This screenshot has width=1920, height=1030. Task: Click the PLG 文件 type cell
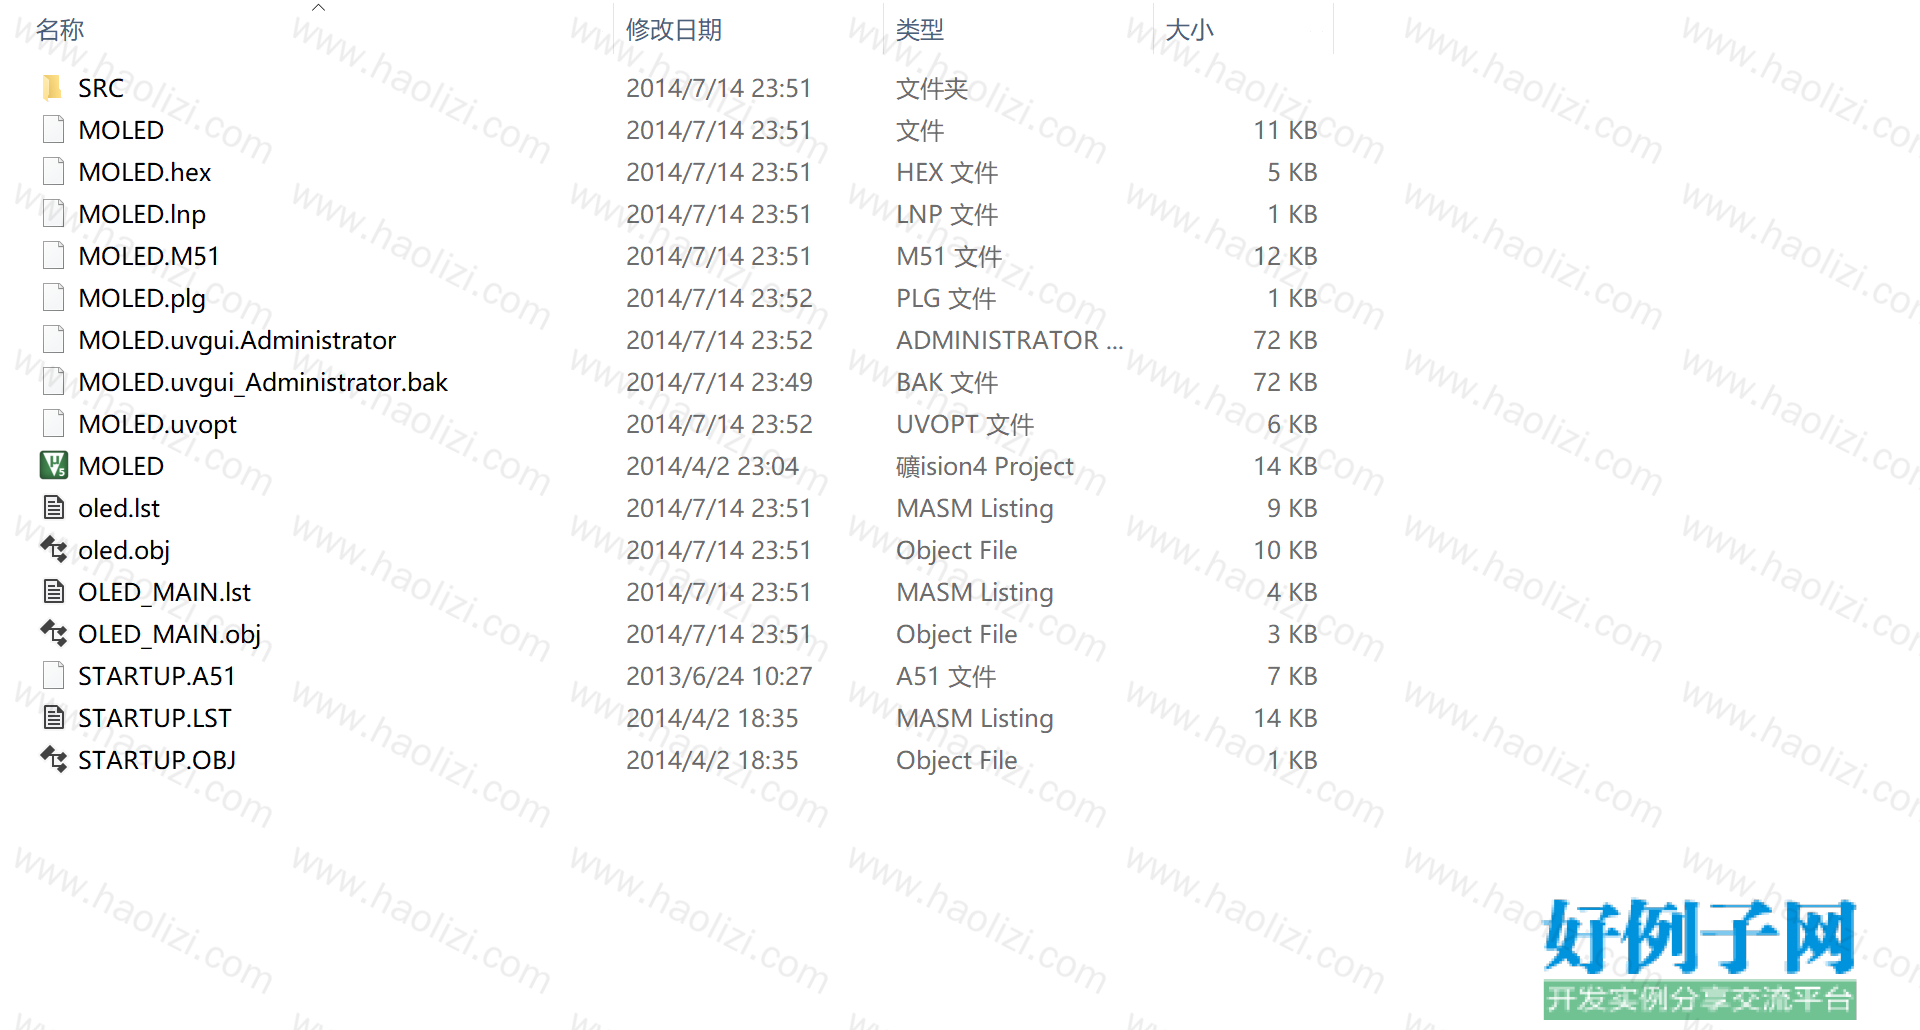pyautogui.click(x=946, y=298)
